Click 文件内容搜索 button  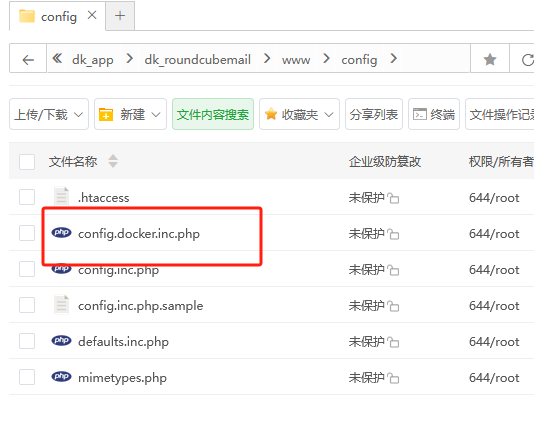pos(213,114)
